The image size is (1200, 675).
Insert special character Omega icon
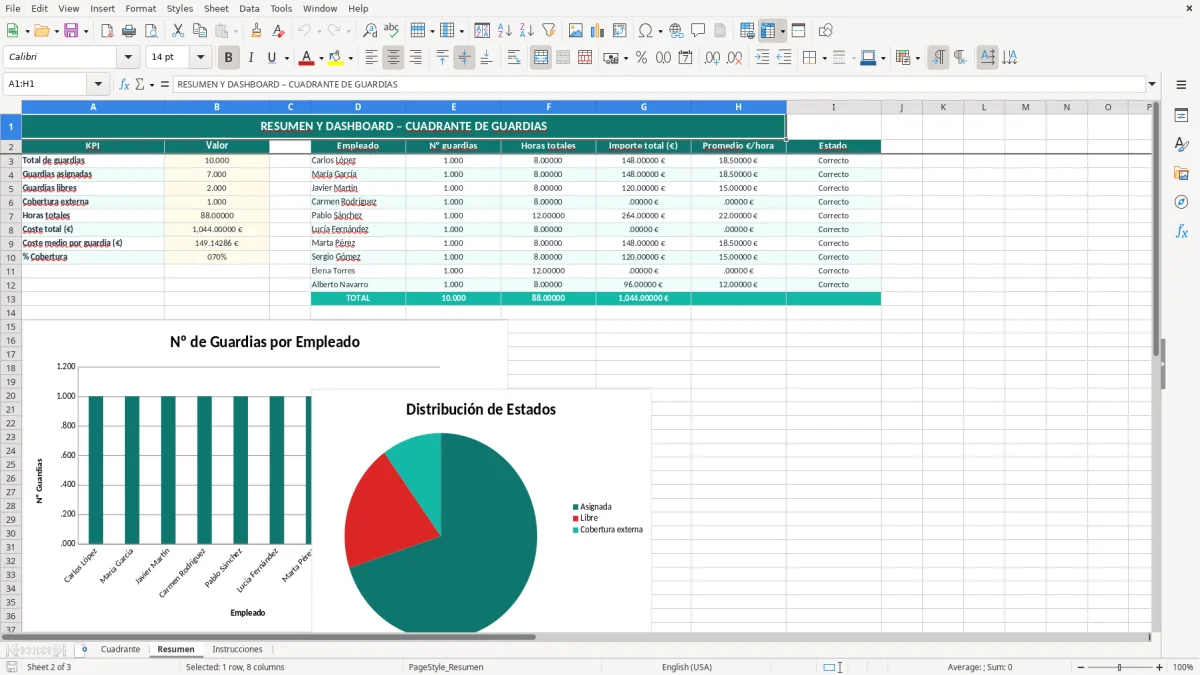coord(645,31)
